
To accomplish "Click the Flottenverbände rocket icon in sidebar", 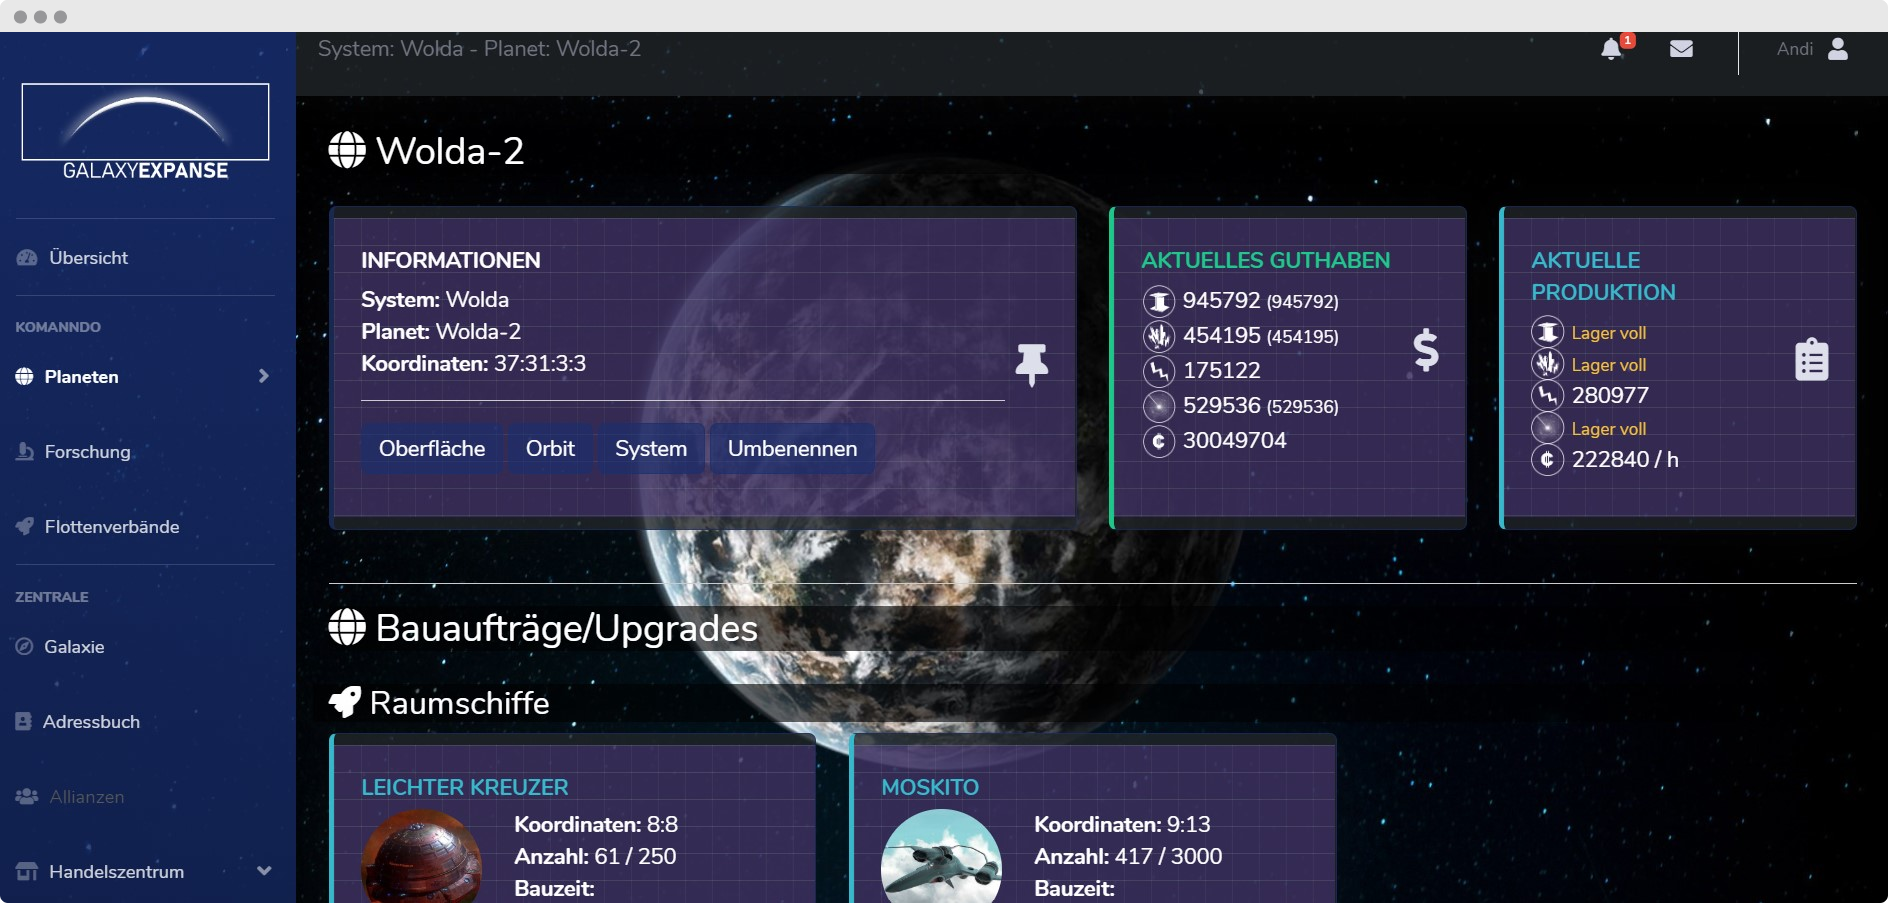I will pos(25,526).
